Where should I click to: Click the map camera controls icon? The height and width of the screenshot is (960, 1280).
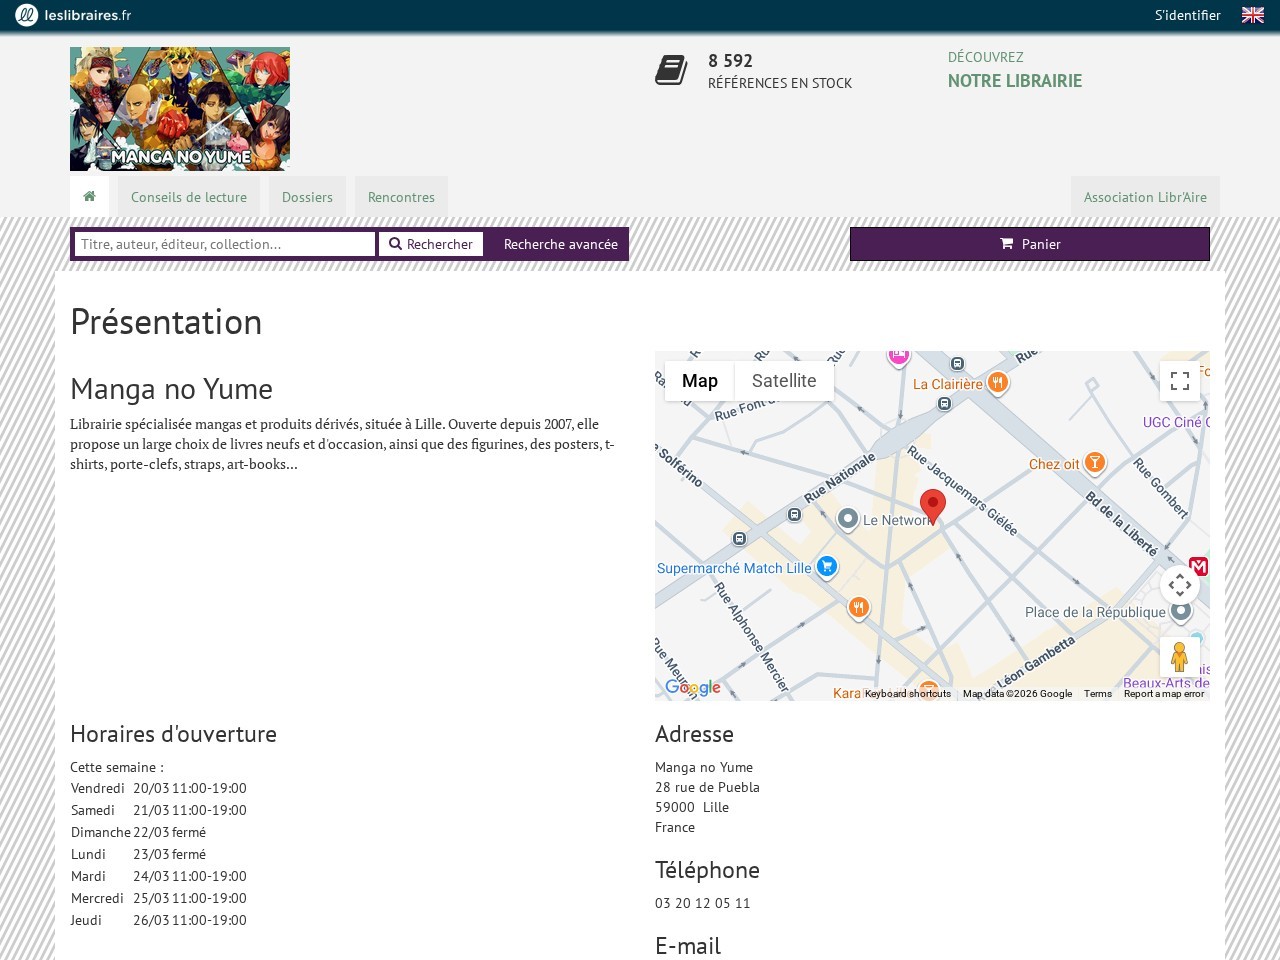point(1179,585)
